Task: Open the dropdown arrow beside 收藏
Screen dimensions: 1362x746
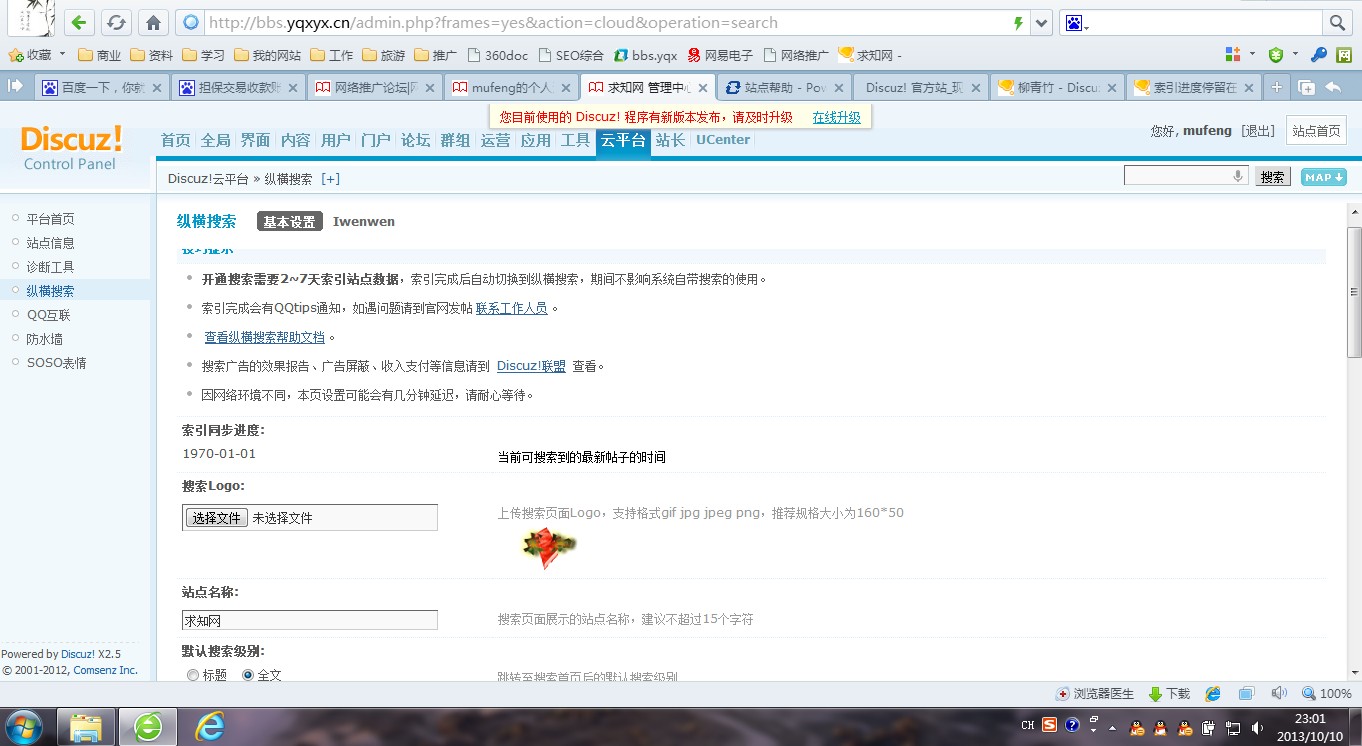Action: (62, 55)
